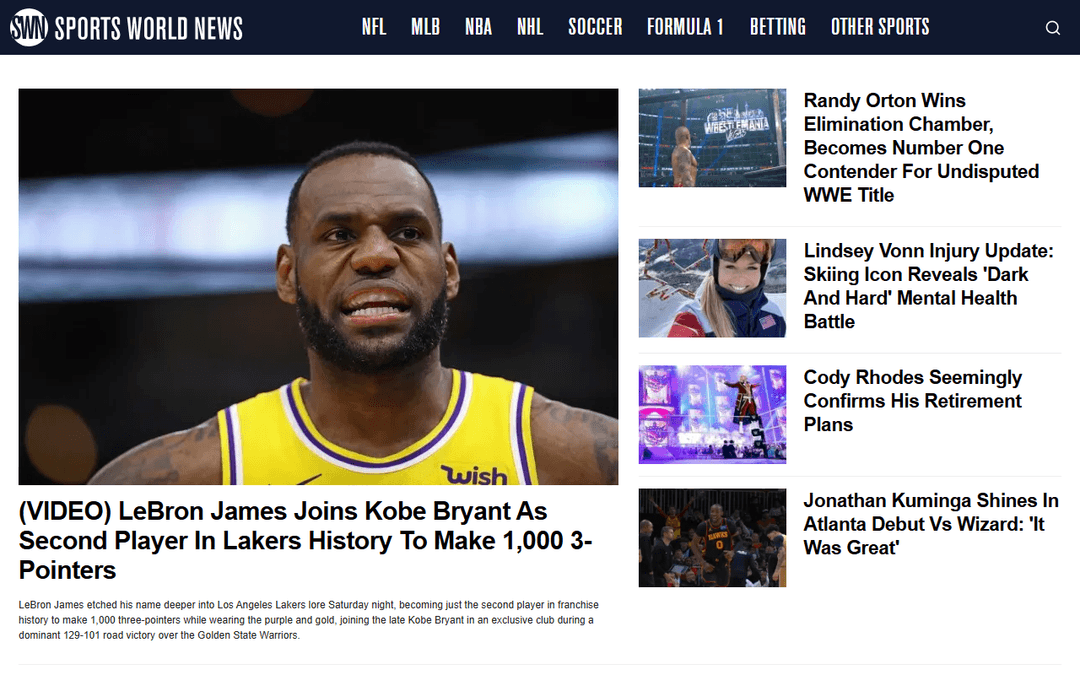Viewport: 1080px width, 675px height.
Task: Open the Soccer section
Action: pos(595,27)
